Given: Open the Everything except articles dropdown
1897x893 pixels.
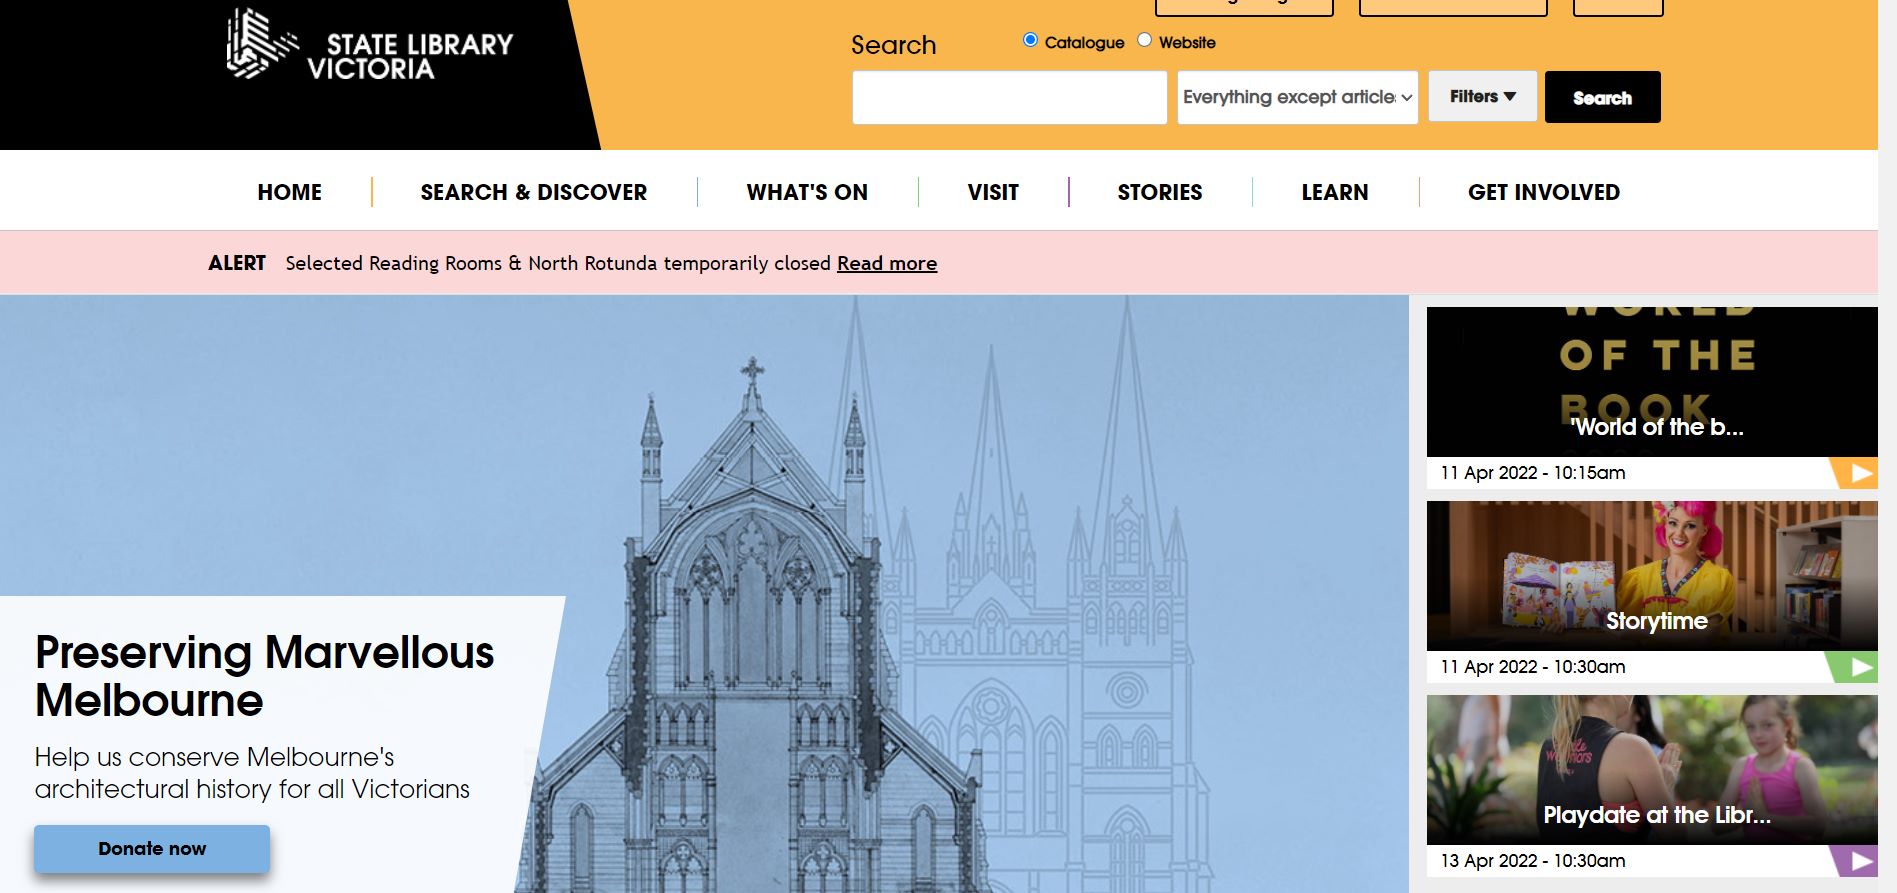Looking at the screenshot, I should 1297,97.
